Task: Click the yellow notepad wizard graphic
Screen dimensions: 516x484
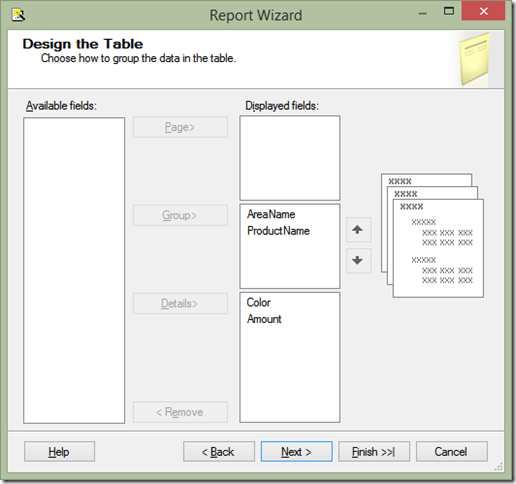Action: pos(475,60)
